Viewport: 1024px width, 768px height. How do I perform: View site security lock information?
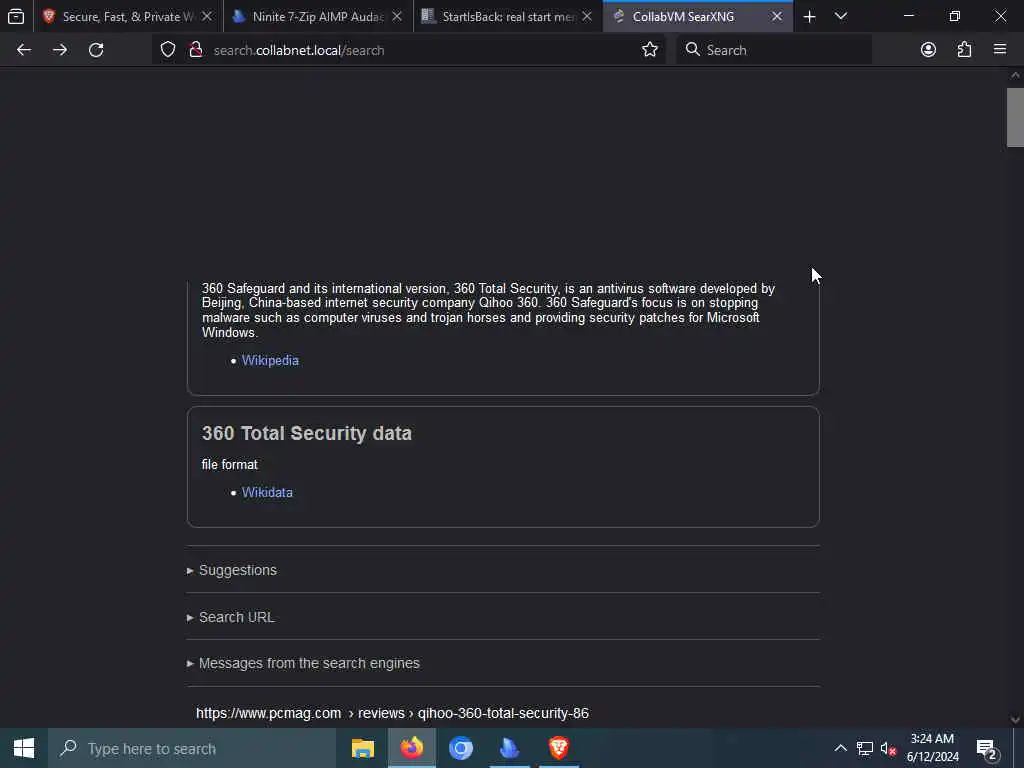[195, 50]
